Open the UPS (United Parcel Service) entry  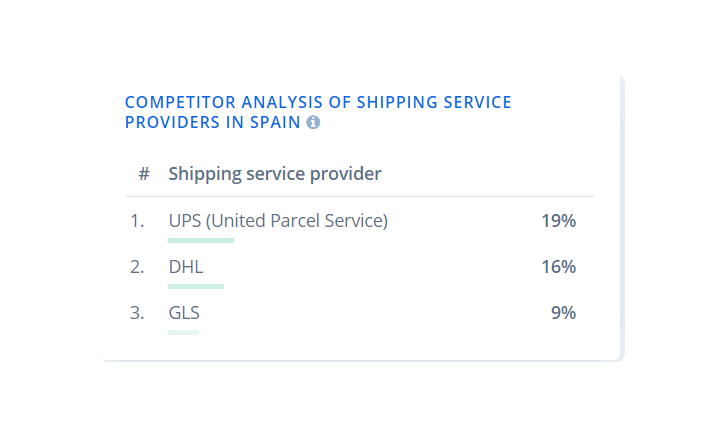(277, 221)
